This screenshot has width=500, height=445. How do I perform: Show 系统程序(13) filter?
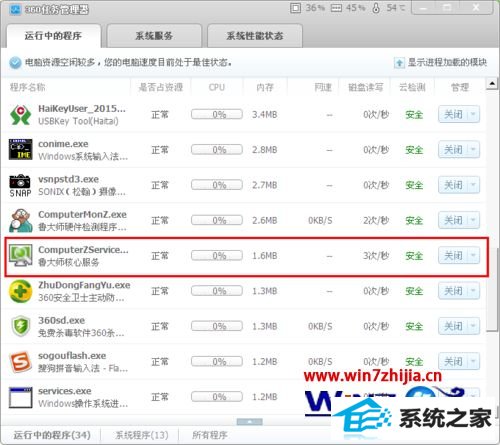[x=142, y=435]
